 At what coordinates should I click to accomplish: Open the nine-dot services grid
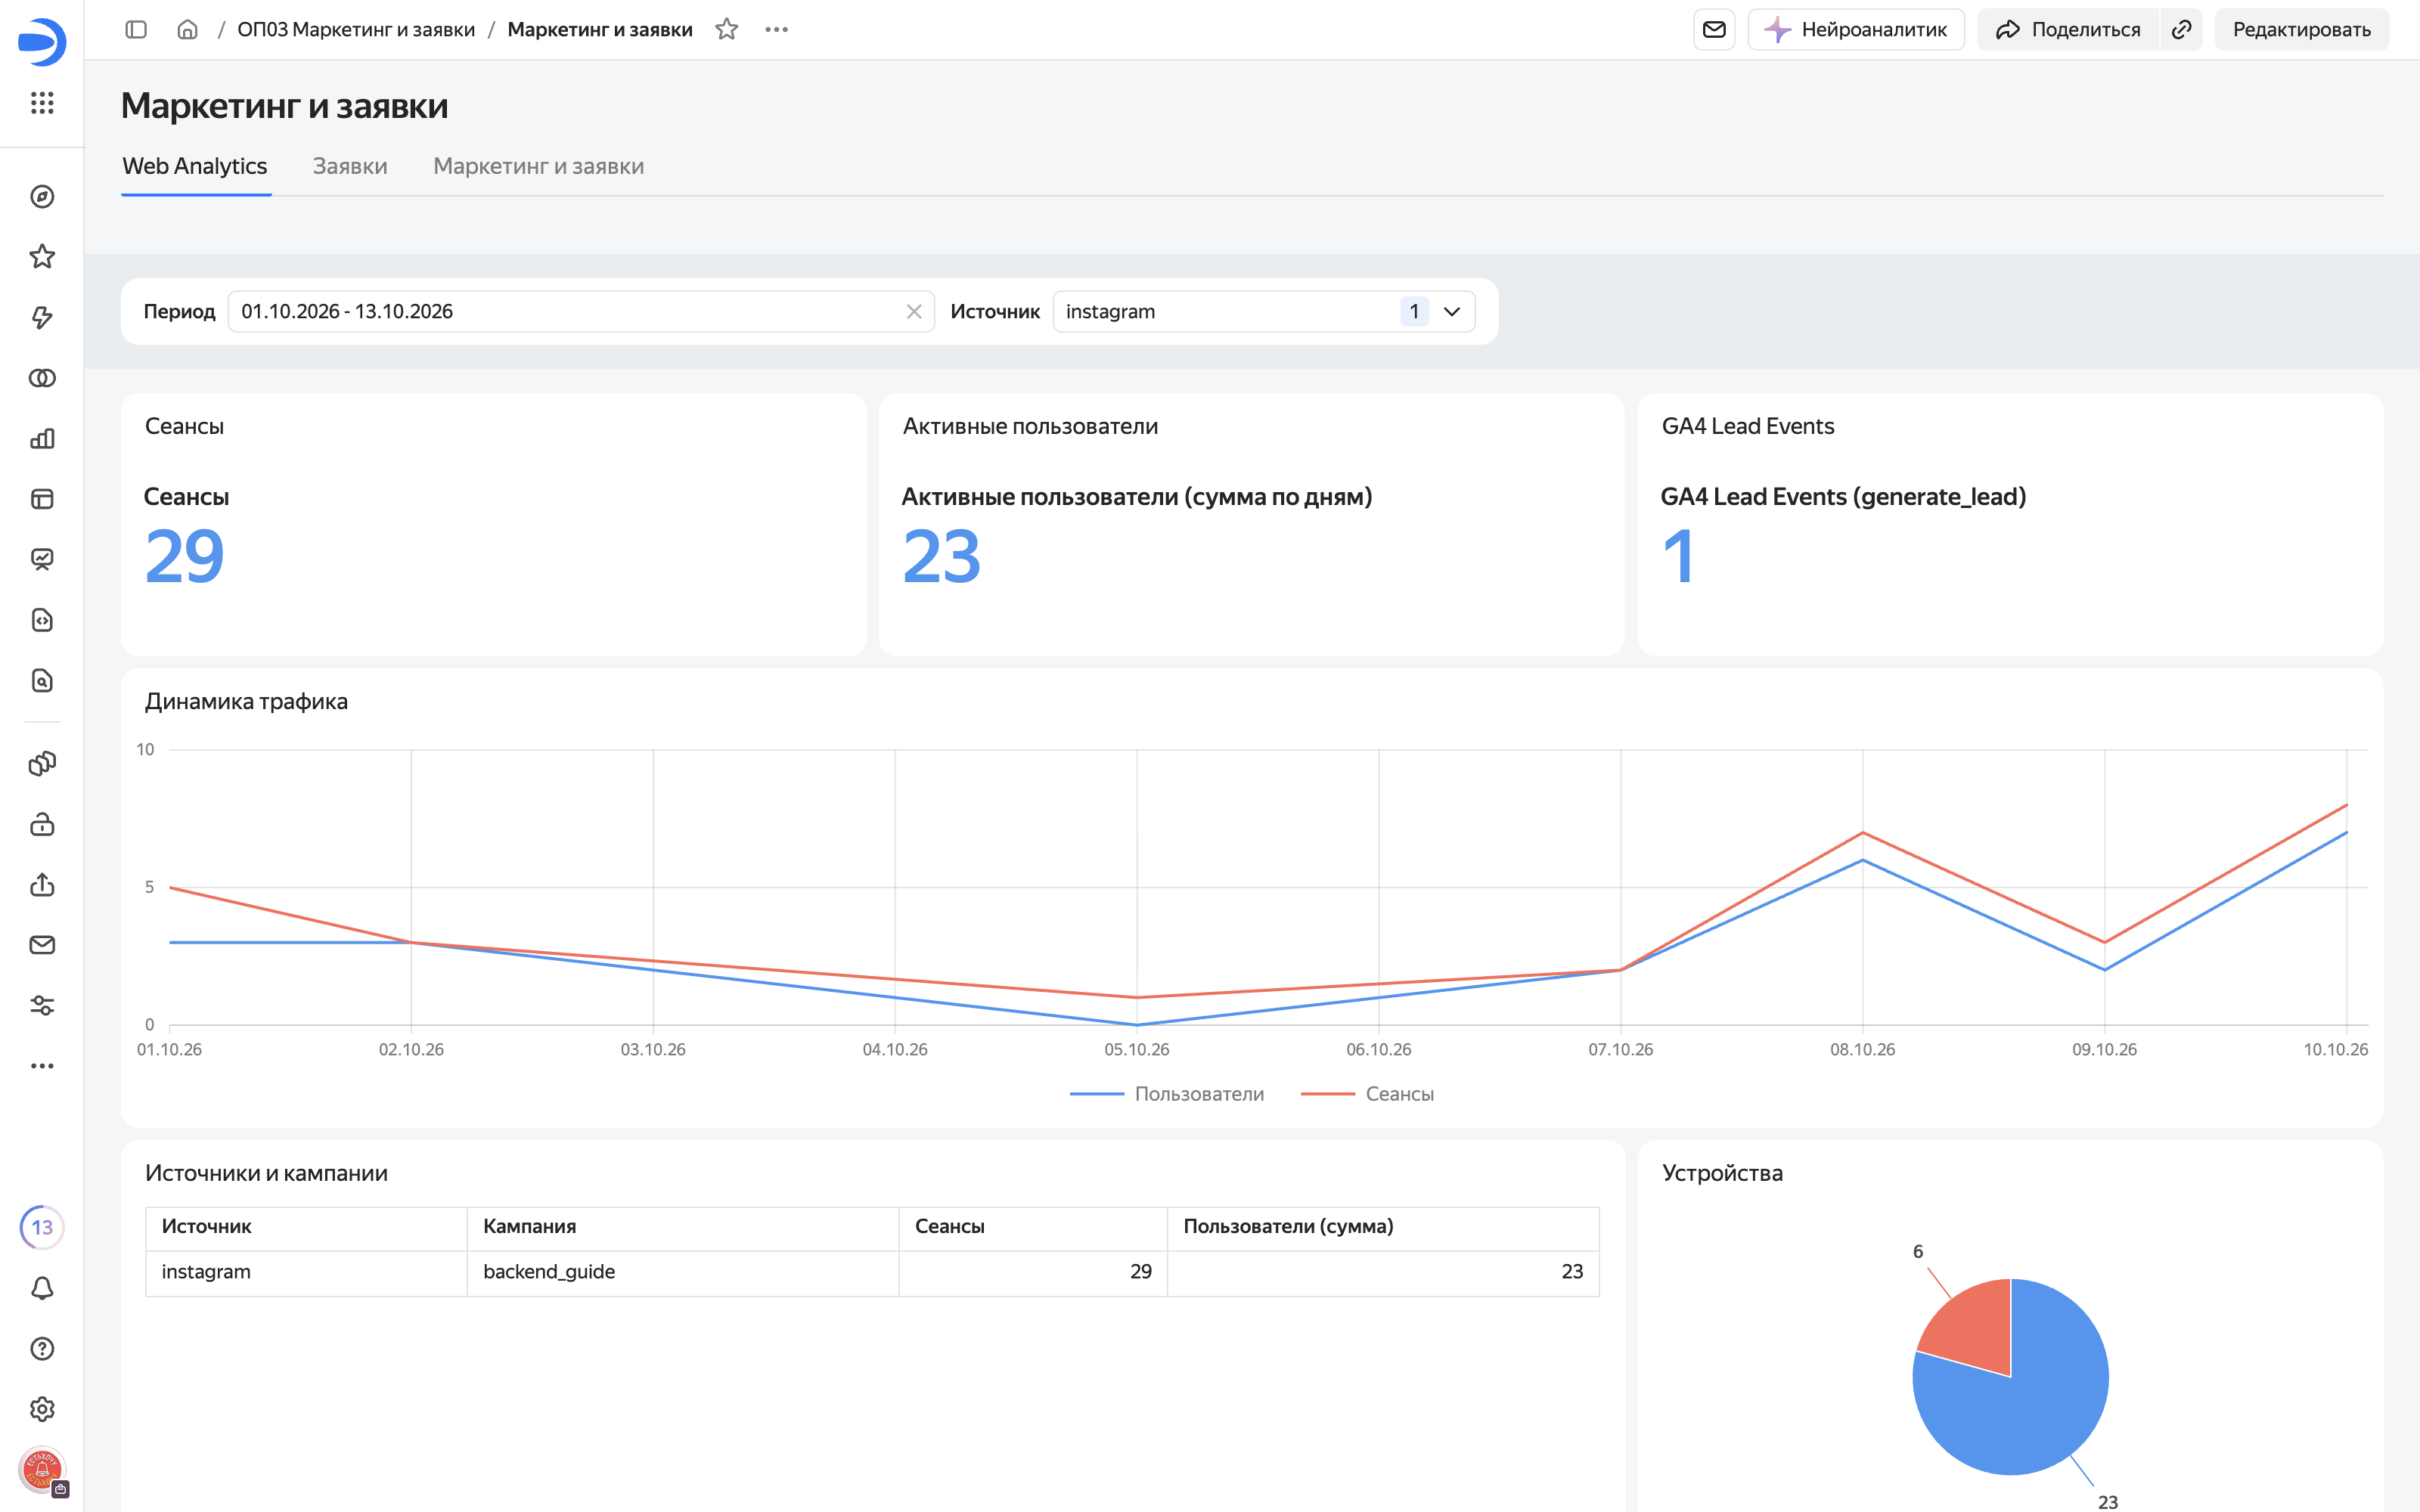point(42,103)
